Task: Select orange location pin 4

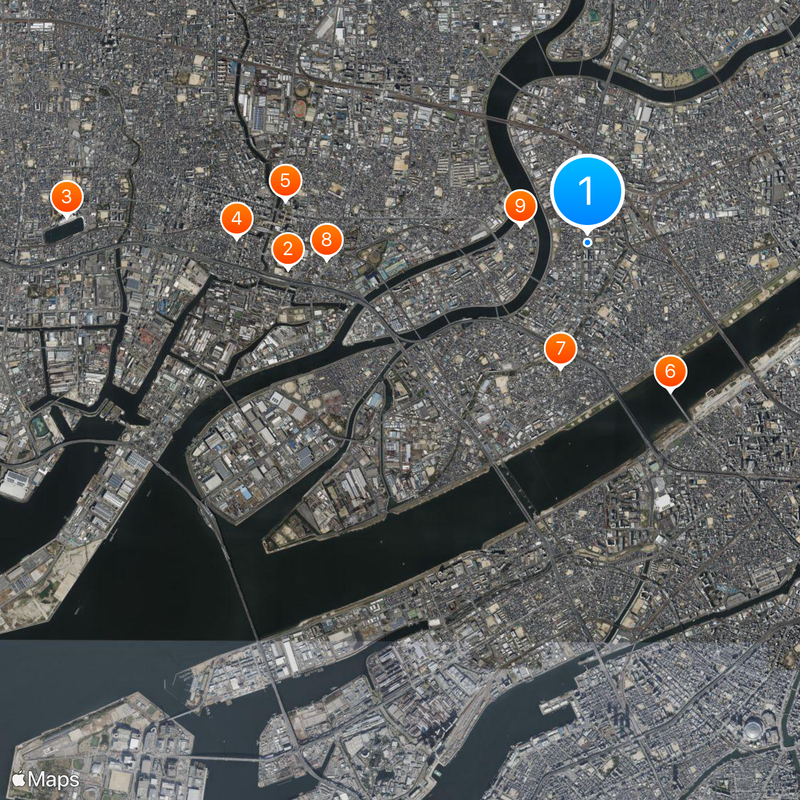Action: point(237,218)
